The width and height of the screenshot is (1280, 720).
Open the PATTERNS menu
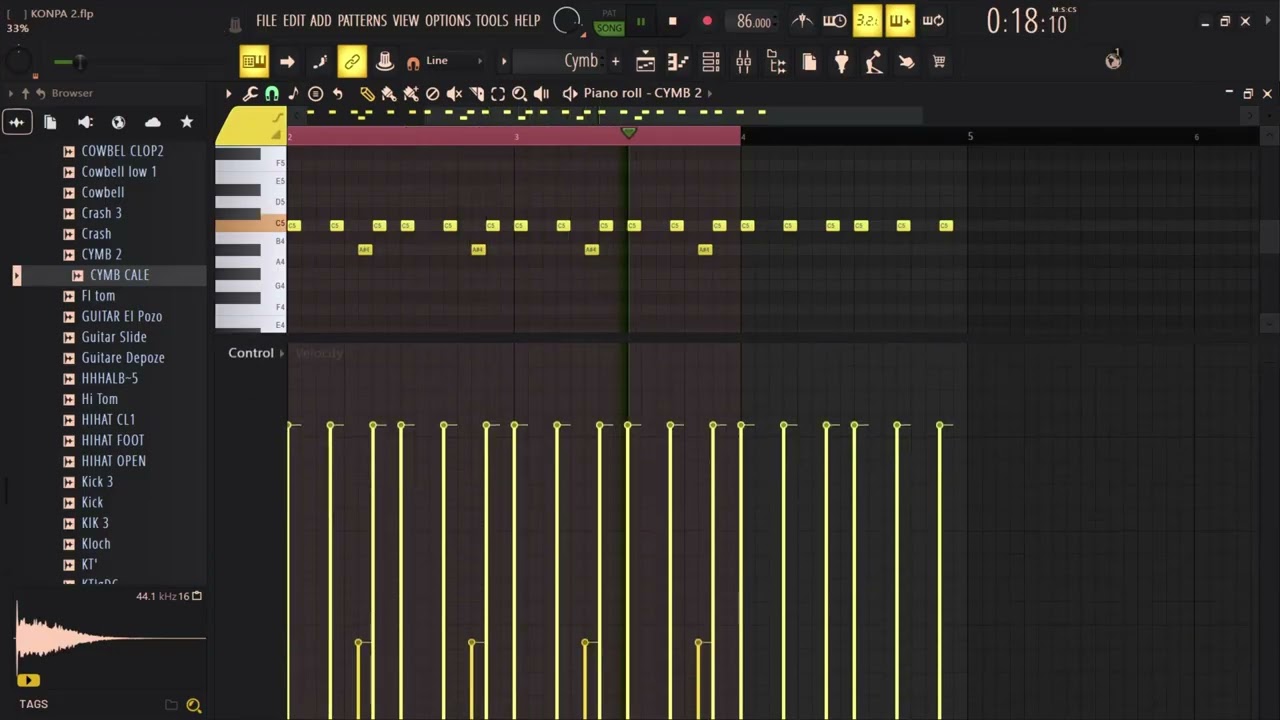coord(362,21)
